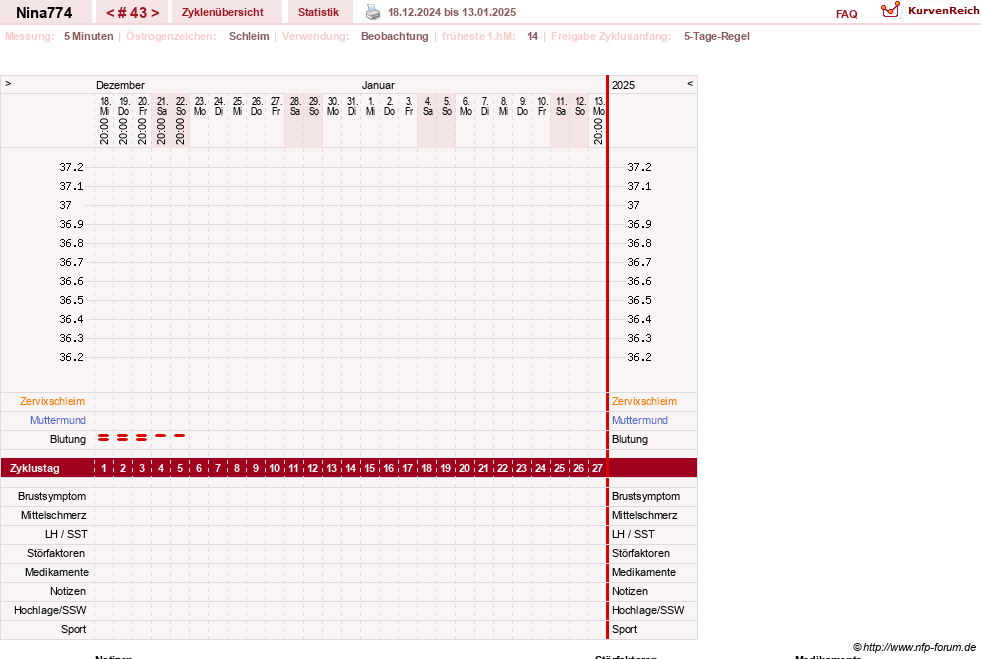Select Zyklustag 27 cell
The width and height of the screenshot is (981, 659).
[597, 468]
